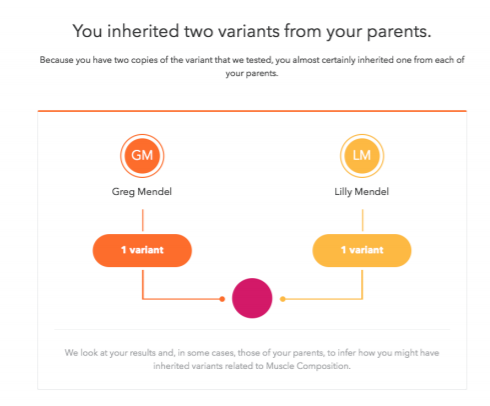This screenshot has width=490, height=406.
Task: Open Lilly Mendel's yellow 1 variant pill
Action: click(362, 250)
